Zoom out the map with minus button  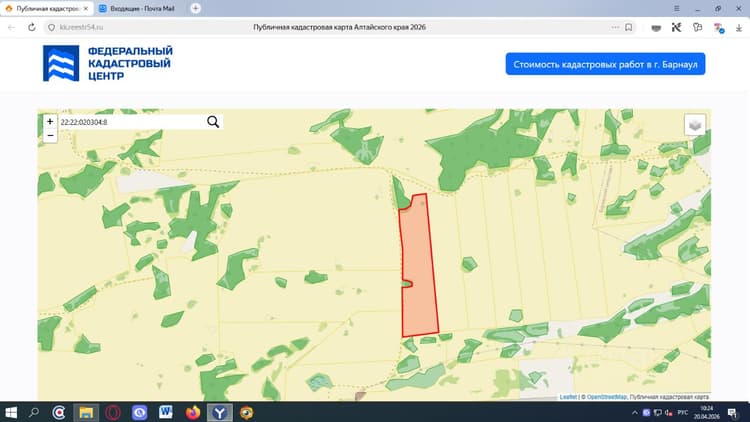(x=50, y=135)
